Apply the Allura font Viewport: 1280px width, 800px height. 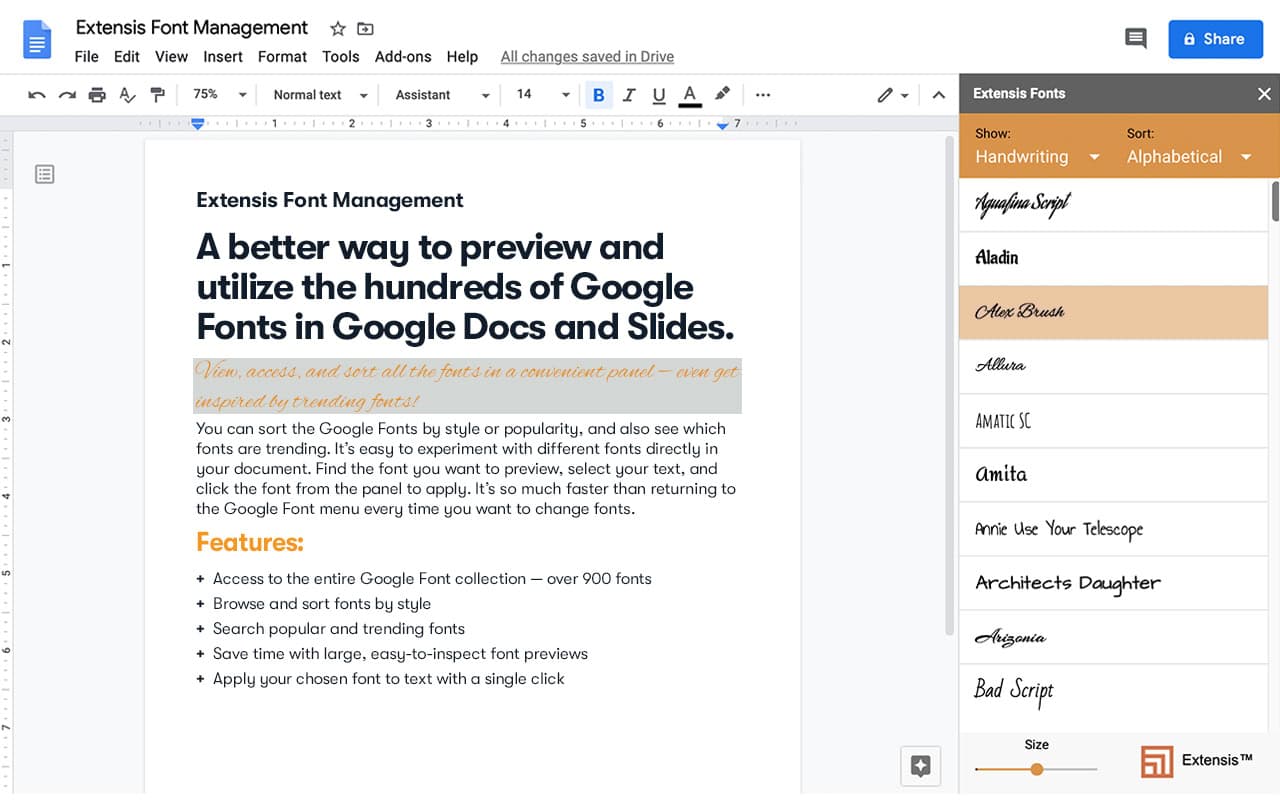tap(1113, 366)
